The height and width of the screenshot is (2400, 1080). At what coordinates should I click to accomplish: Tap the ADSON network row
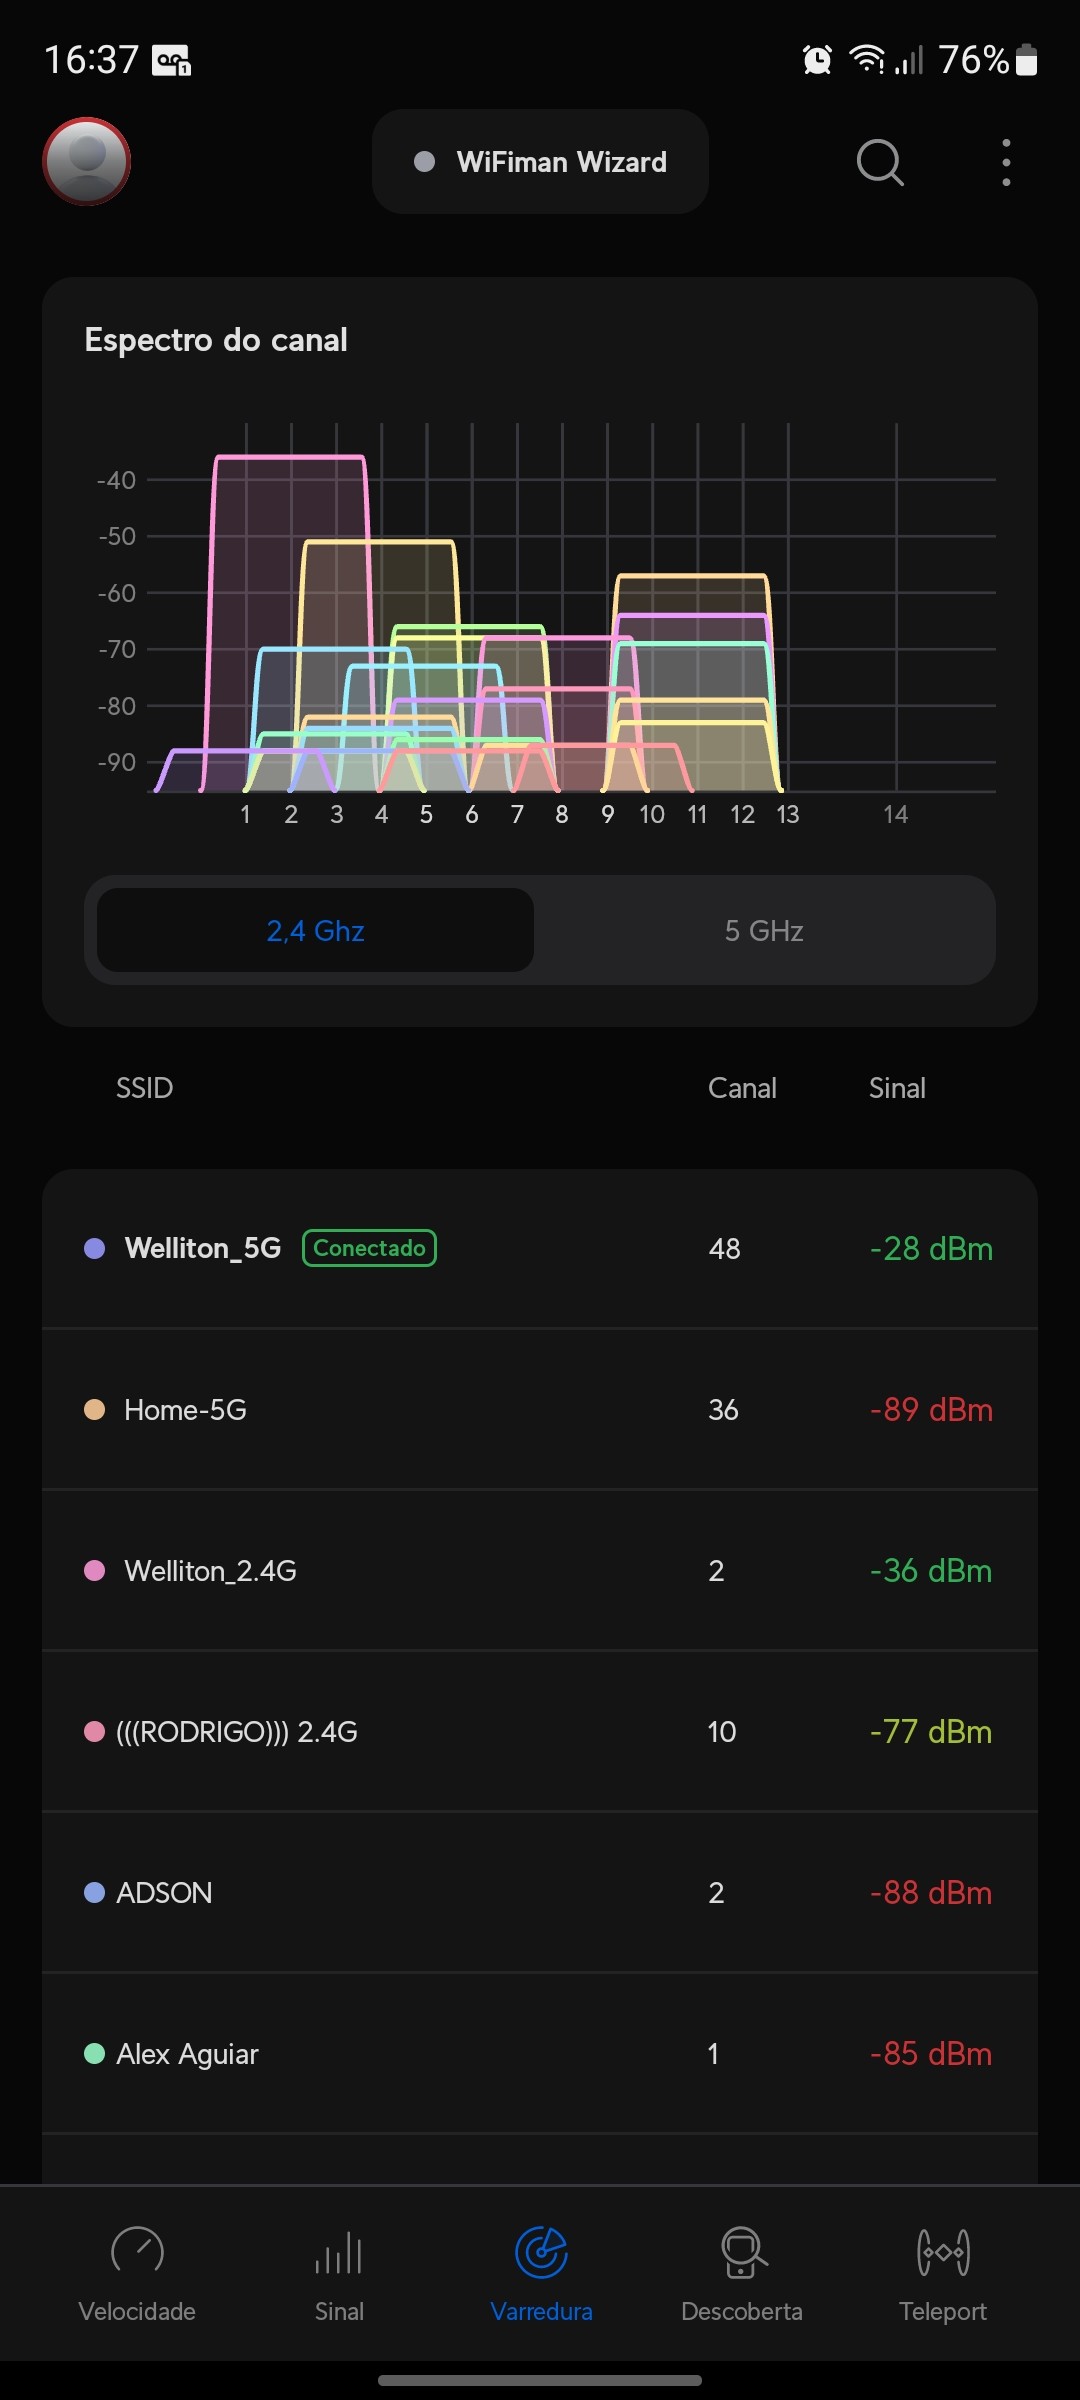(x=540, y=1893)
